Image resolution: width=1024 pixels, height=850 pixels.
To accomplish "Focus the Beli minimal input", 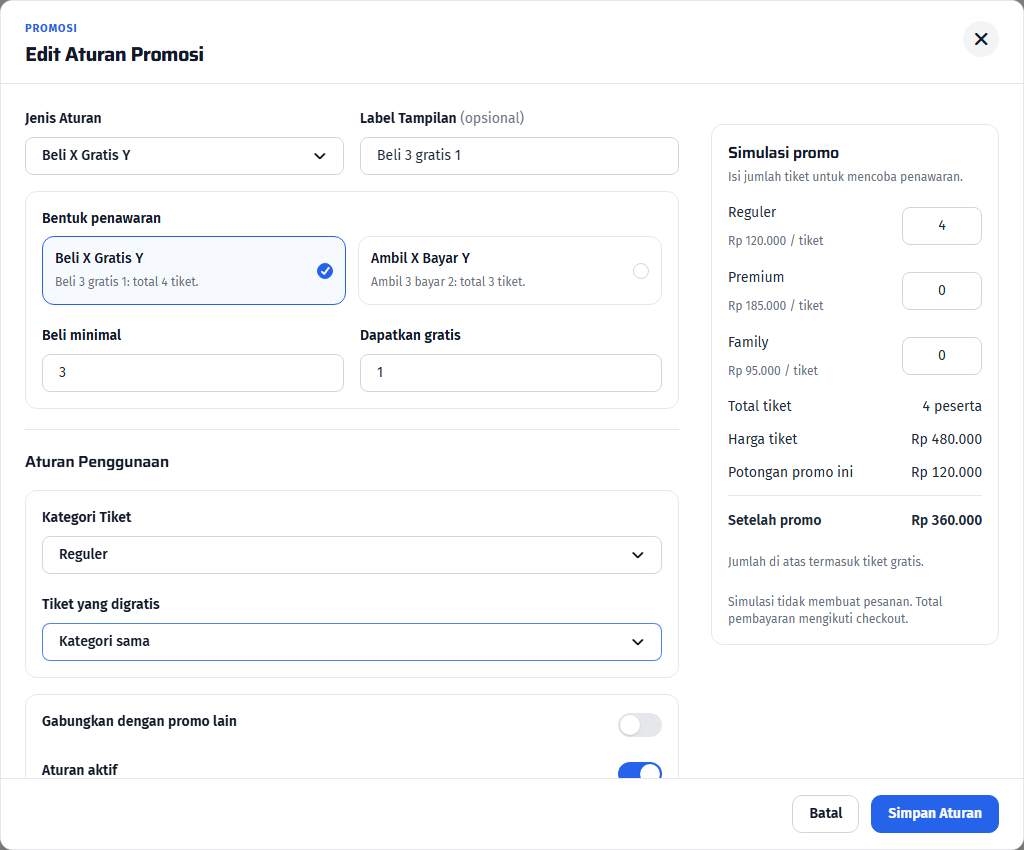I will 193,373.
